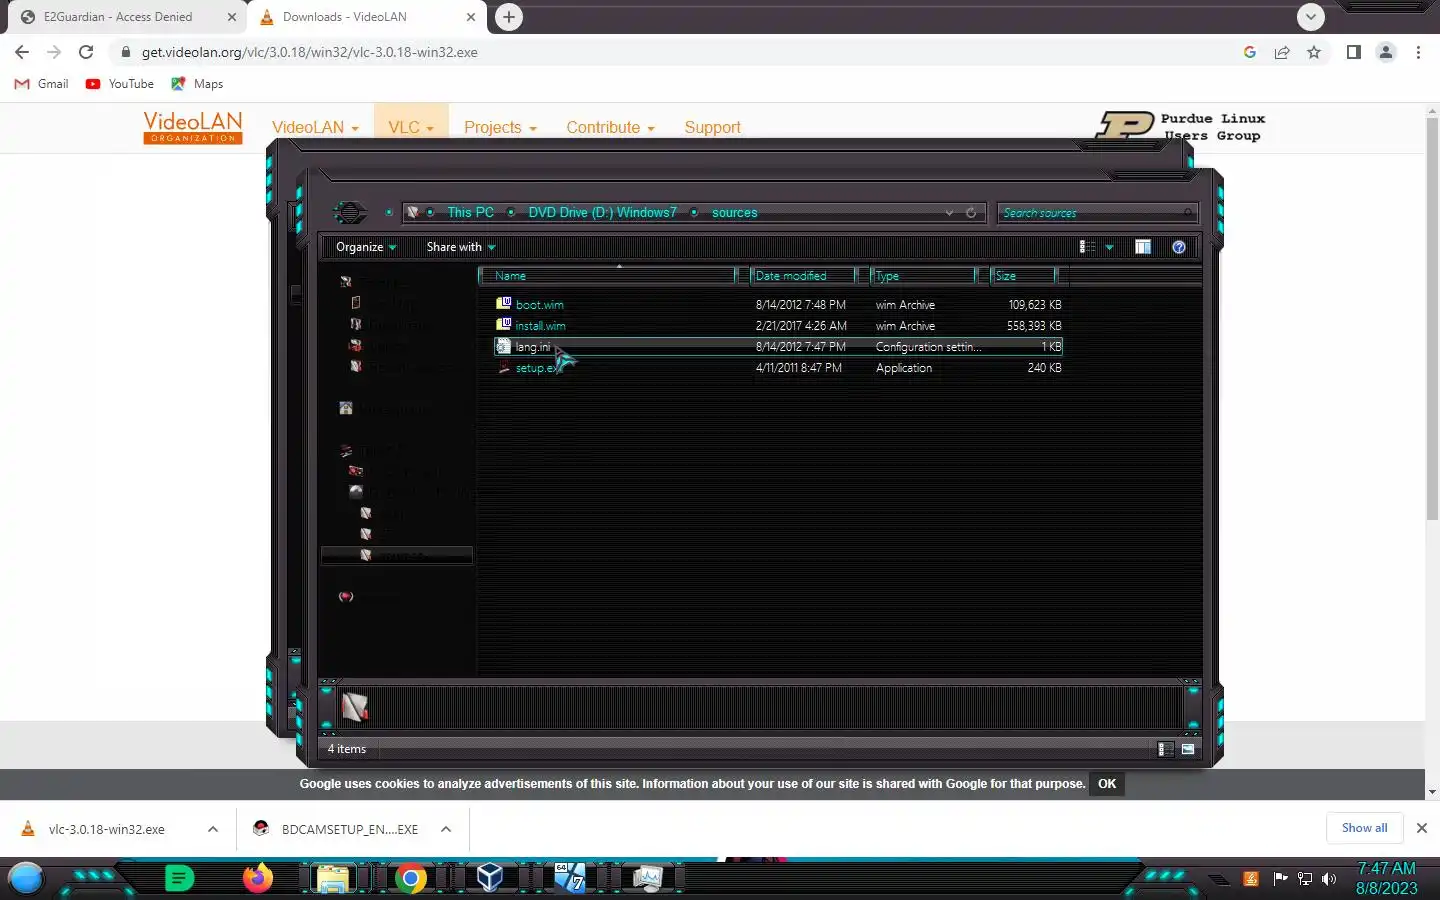Click the sources breadcrumb segment
1440x900 pixels.
pos(734,213)
